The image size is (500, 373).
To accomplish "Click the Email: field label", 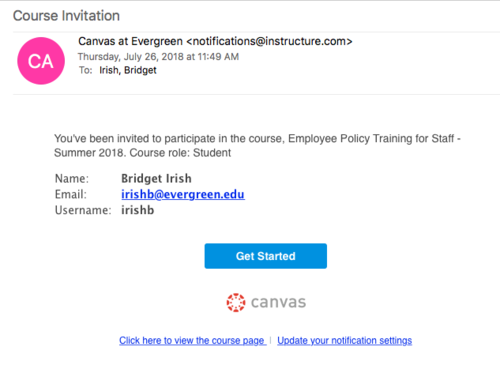I will pos(71,194).
